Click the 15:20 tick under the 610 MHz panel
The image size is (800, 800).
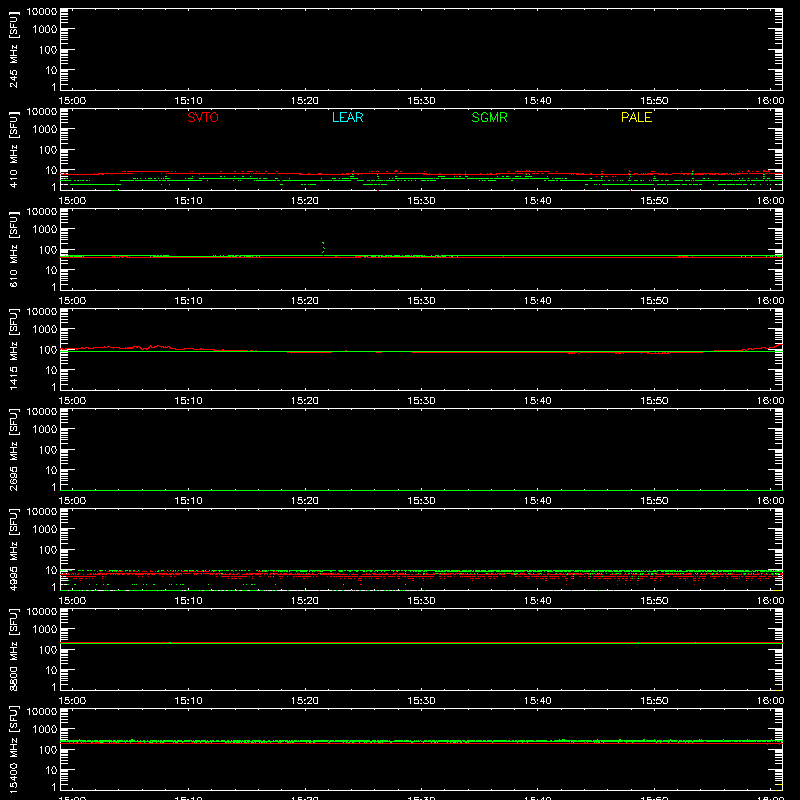tap(305, 301)
